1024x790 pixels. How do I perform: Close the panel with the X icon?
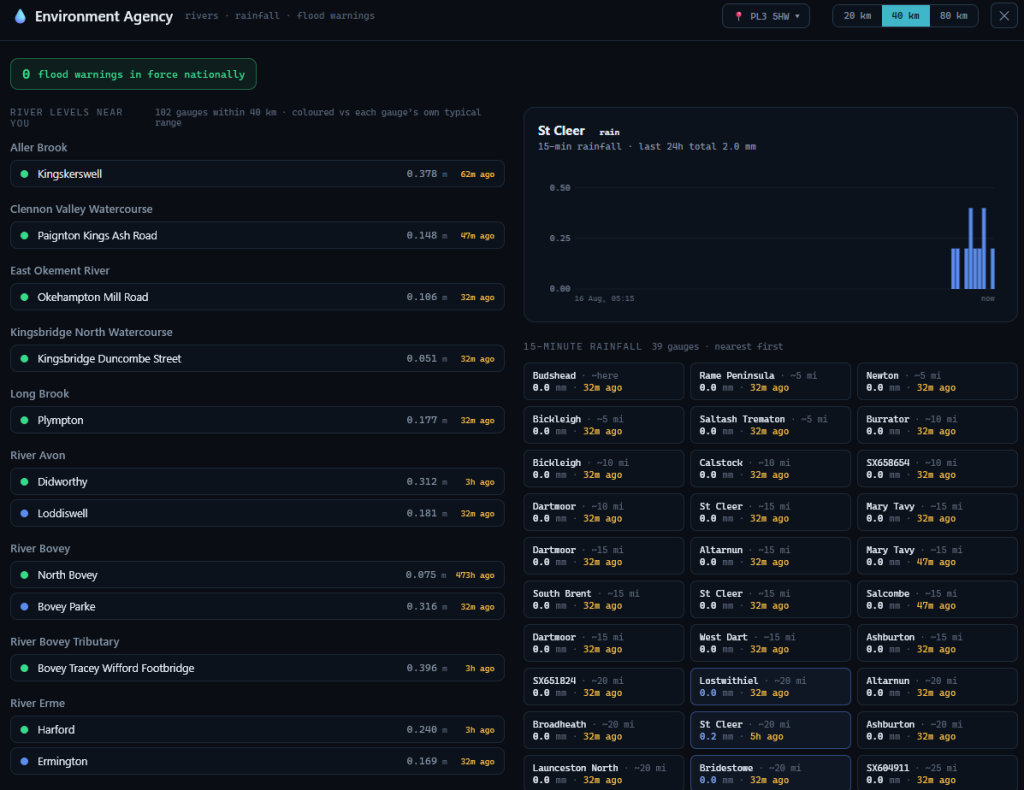click(x=1004, y=16)
